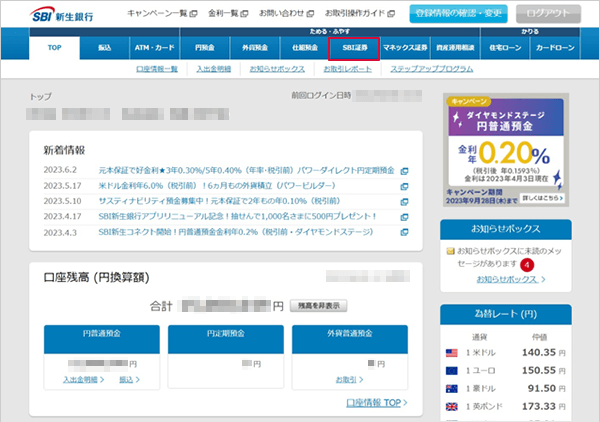Open お取引操作ガイド link in header
The height and width of the screenshot is (422, 600).
355,13
